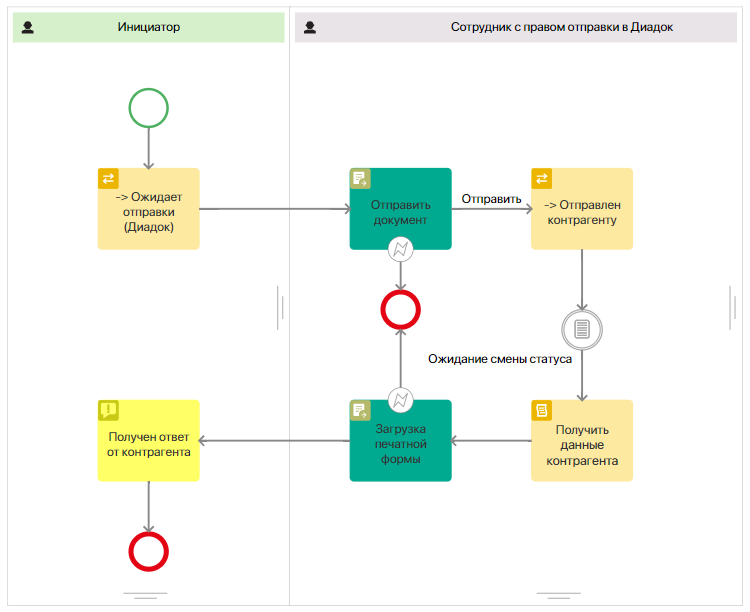Click person icon in 'Сотрудник с правом отправки' header
Screen dimensions: 750x612
(310, 27)
